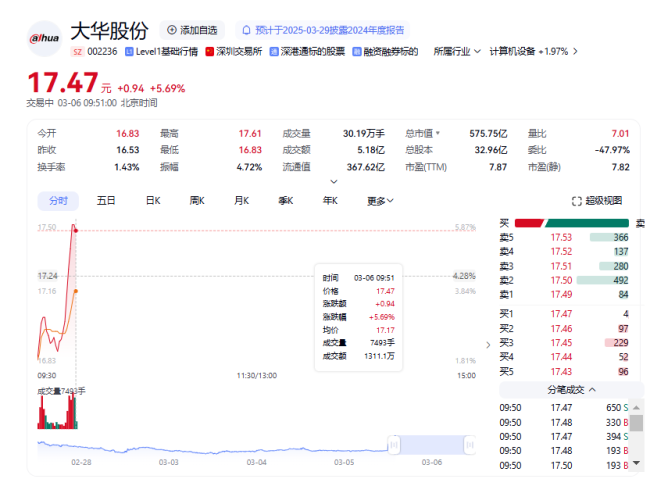The width and height of the screenshot is (650, 479).
Task: Click the 买2 order row at 17.46
Action: coord(564,328)
